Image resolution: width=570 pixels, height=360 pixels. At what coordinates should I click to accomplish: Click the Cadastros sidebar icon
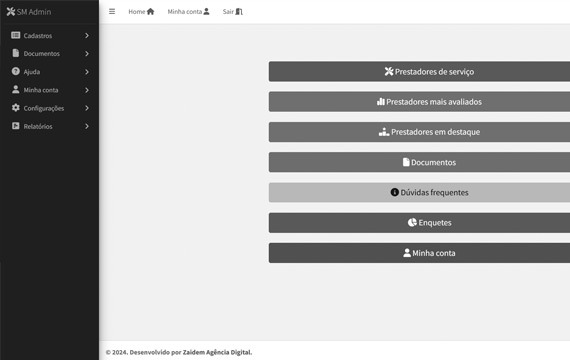click(16, 35)
